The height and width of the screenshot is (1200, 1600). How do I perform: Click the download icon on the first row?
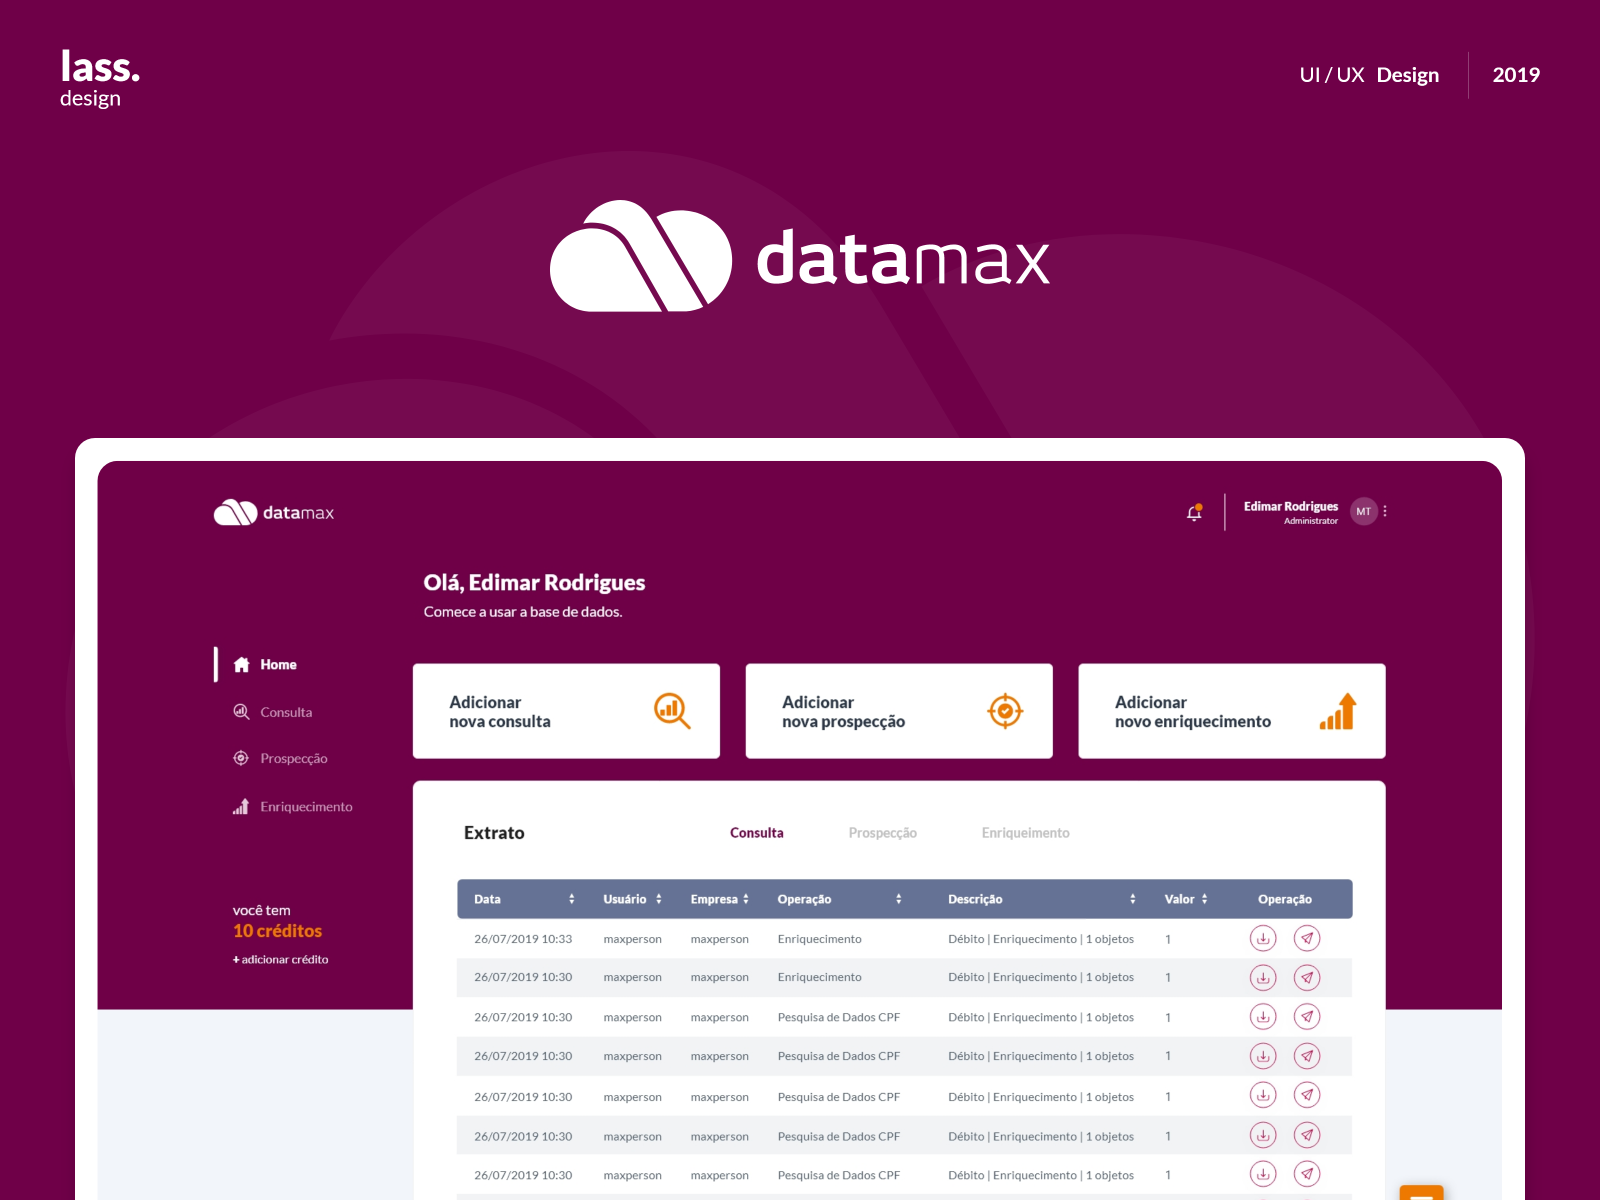(x=1263, y=938)
